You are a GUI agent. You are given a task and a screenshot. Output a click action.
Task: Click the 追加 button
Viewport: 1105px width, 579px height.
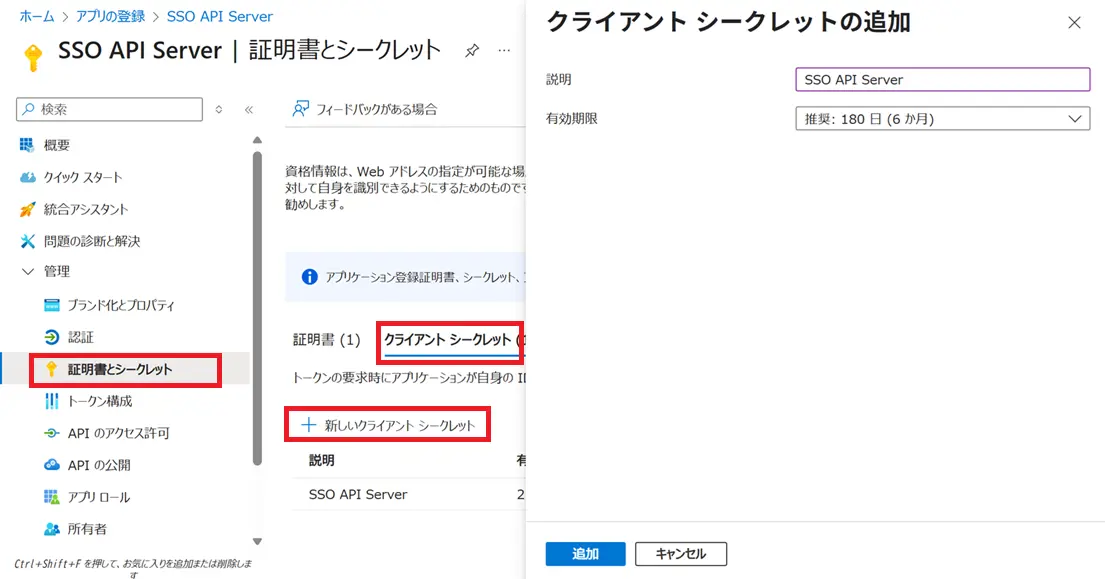(x=585, y=554)
